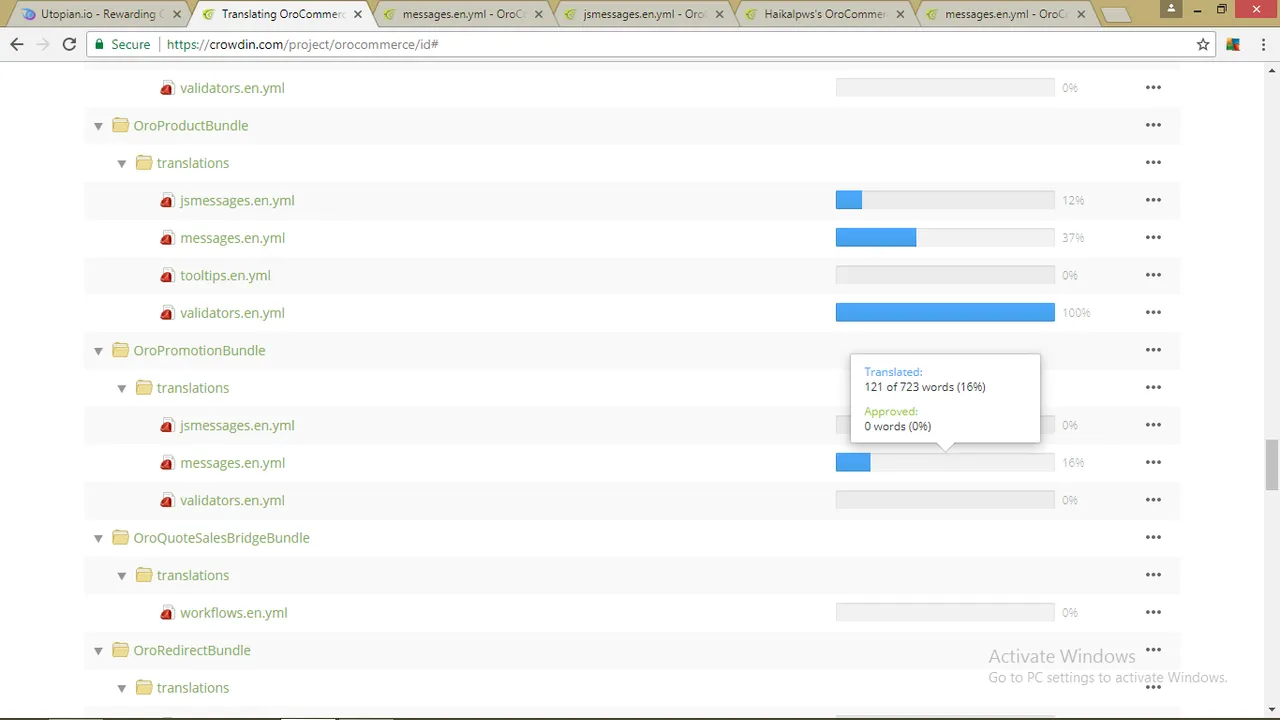Open more options for OroQuoteSalesBridgeBundle folder
This screenshot has width=1280, height=720.
click(x=1153, y=538)
